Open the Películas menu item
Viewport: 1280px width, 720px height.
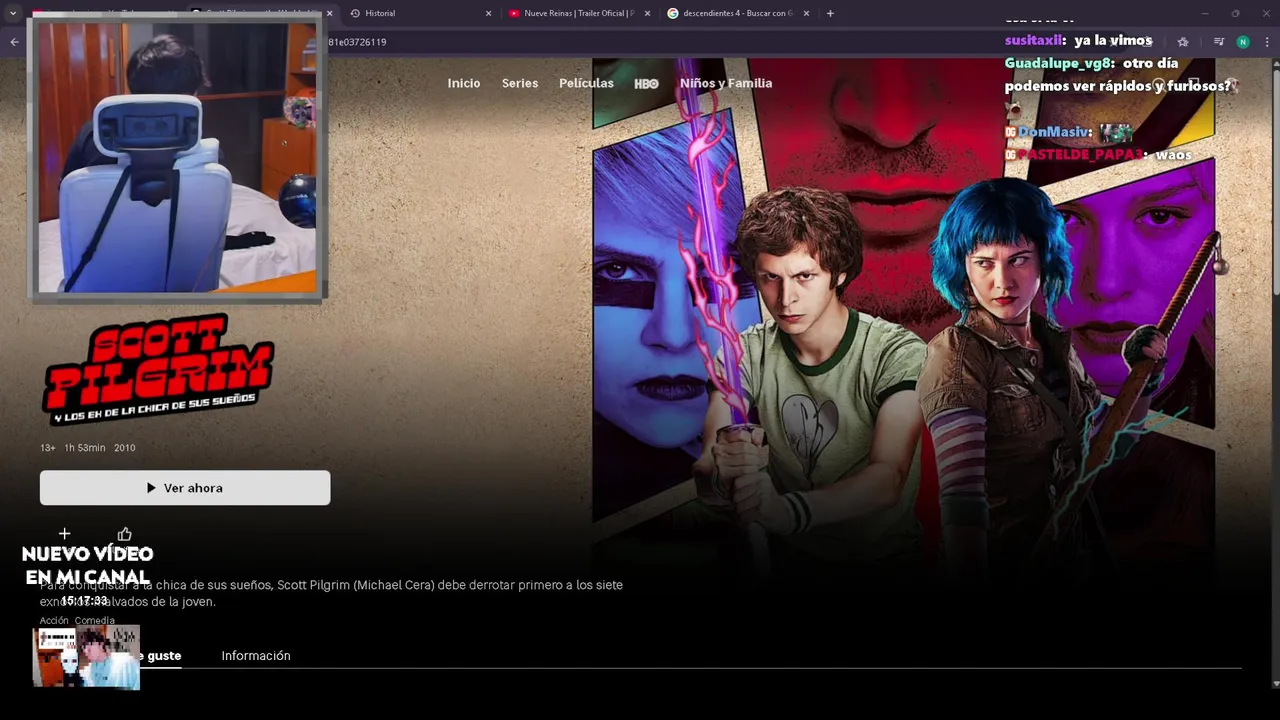click(x=586, y=83)
